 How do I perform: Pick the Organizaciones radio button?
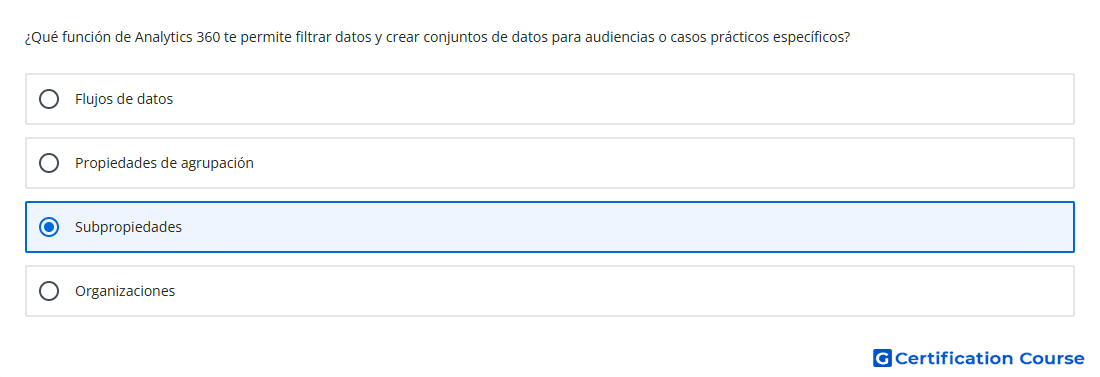(x=49, y=291)
